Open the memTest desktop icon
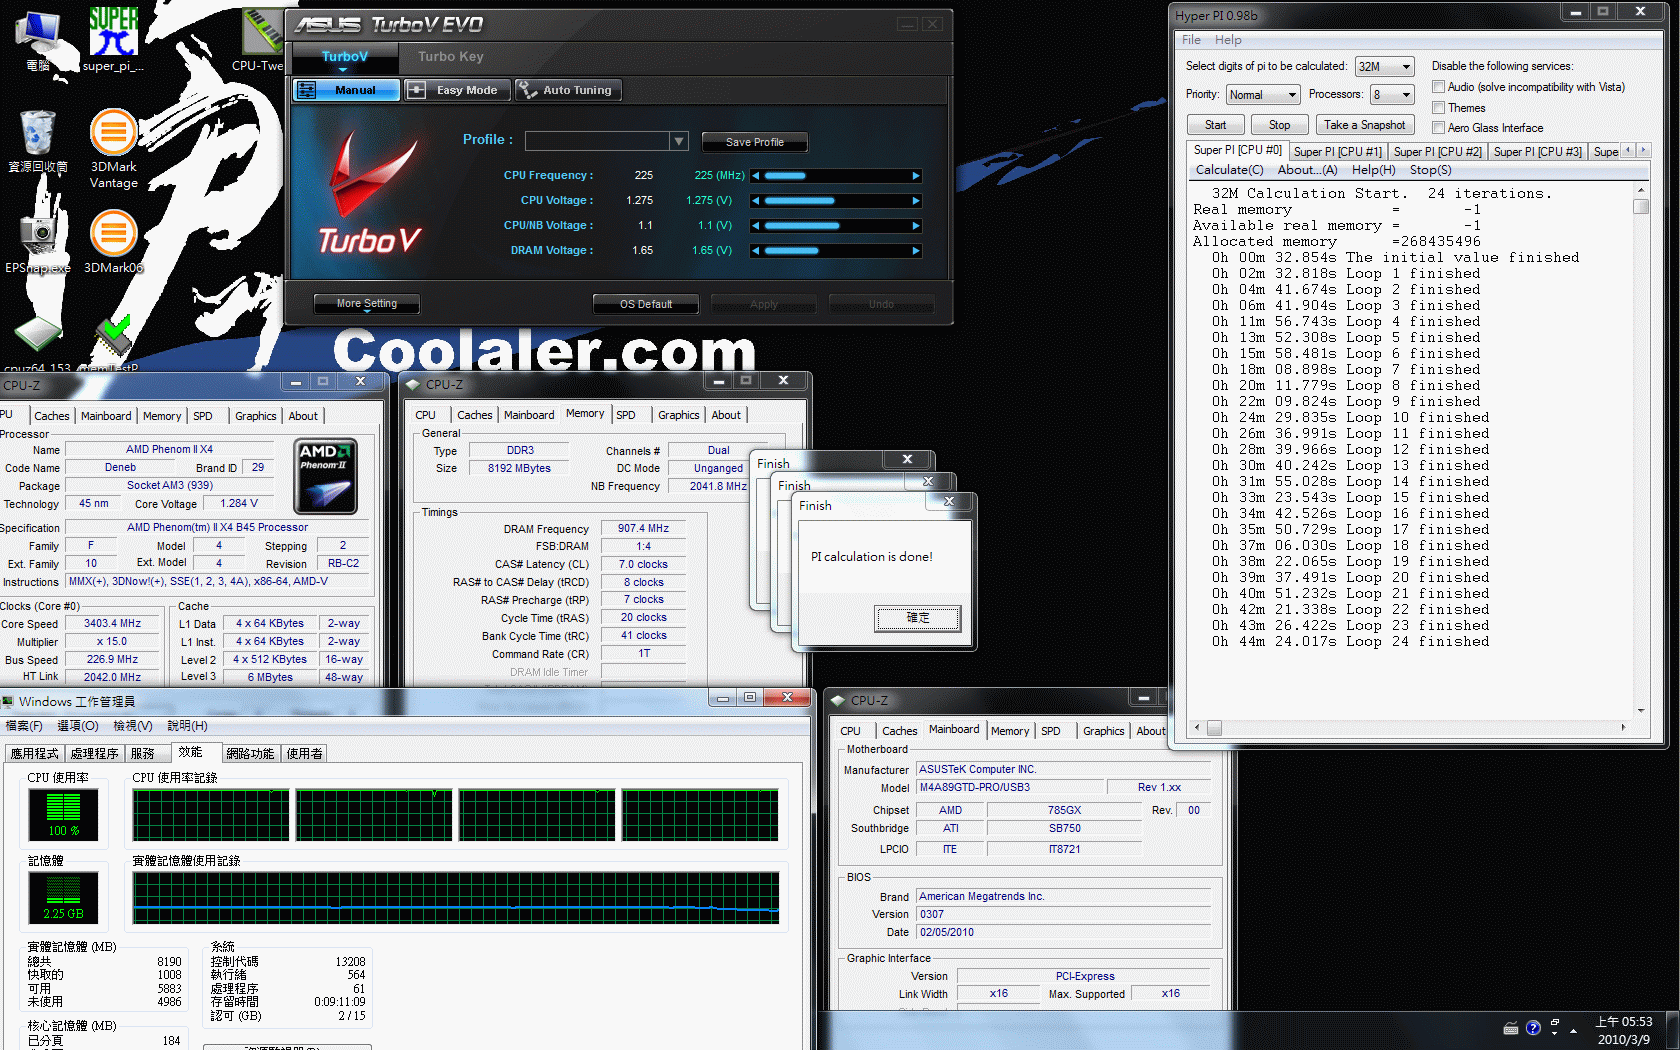This screenshot has width=1680, height=1050. click(112, 342)
